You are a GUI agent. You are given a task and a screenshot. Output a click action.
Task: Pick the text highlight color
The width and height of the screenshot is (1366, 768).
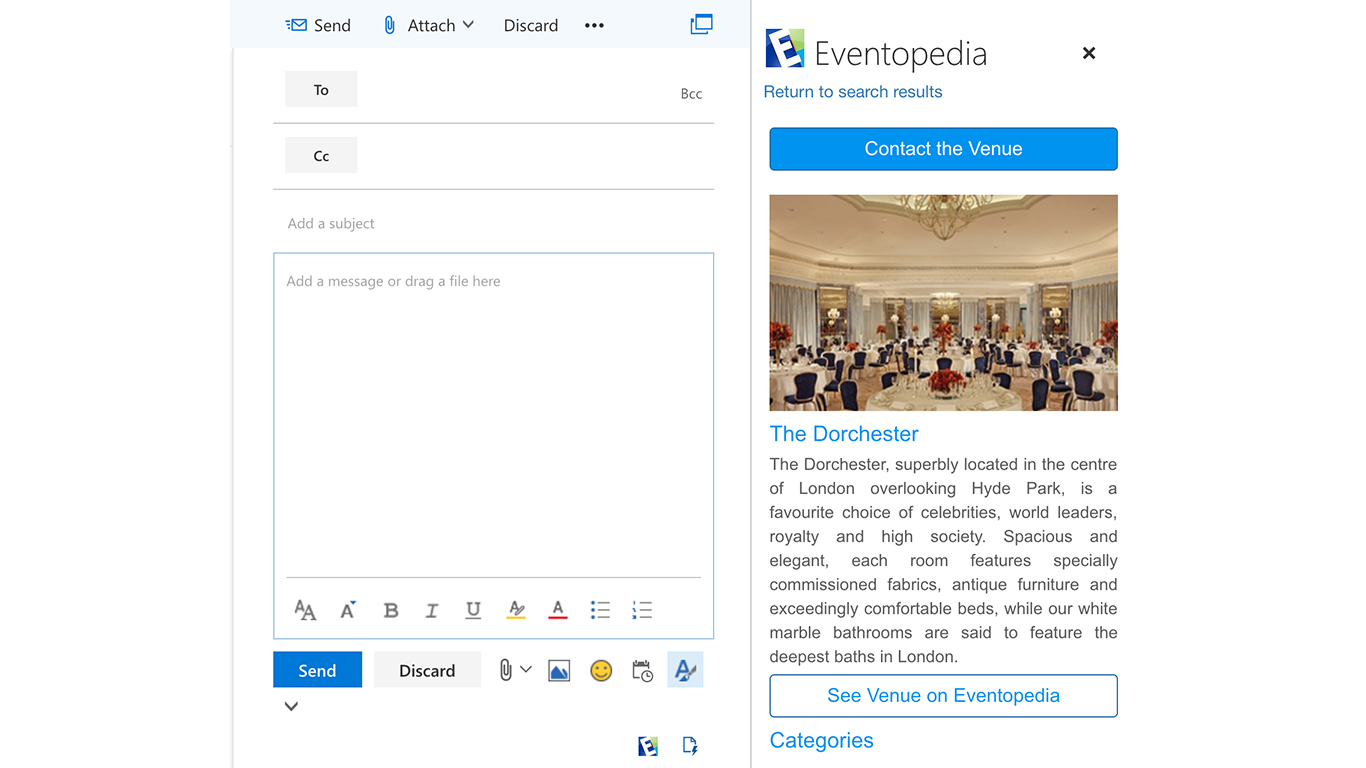[x=516, y=610]
